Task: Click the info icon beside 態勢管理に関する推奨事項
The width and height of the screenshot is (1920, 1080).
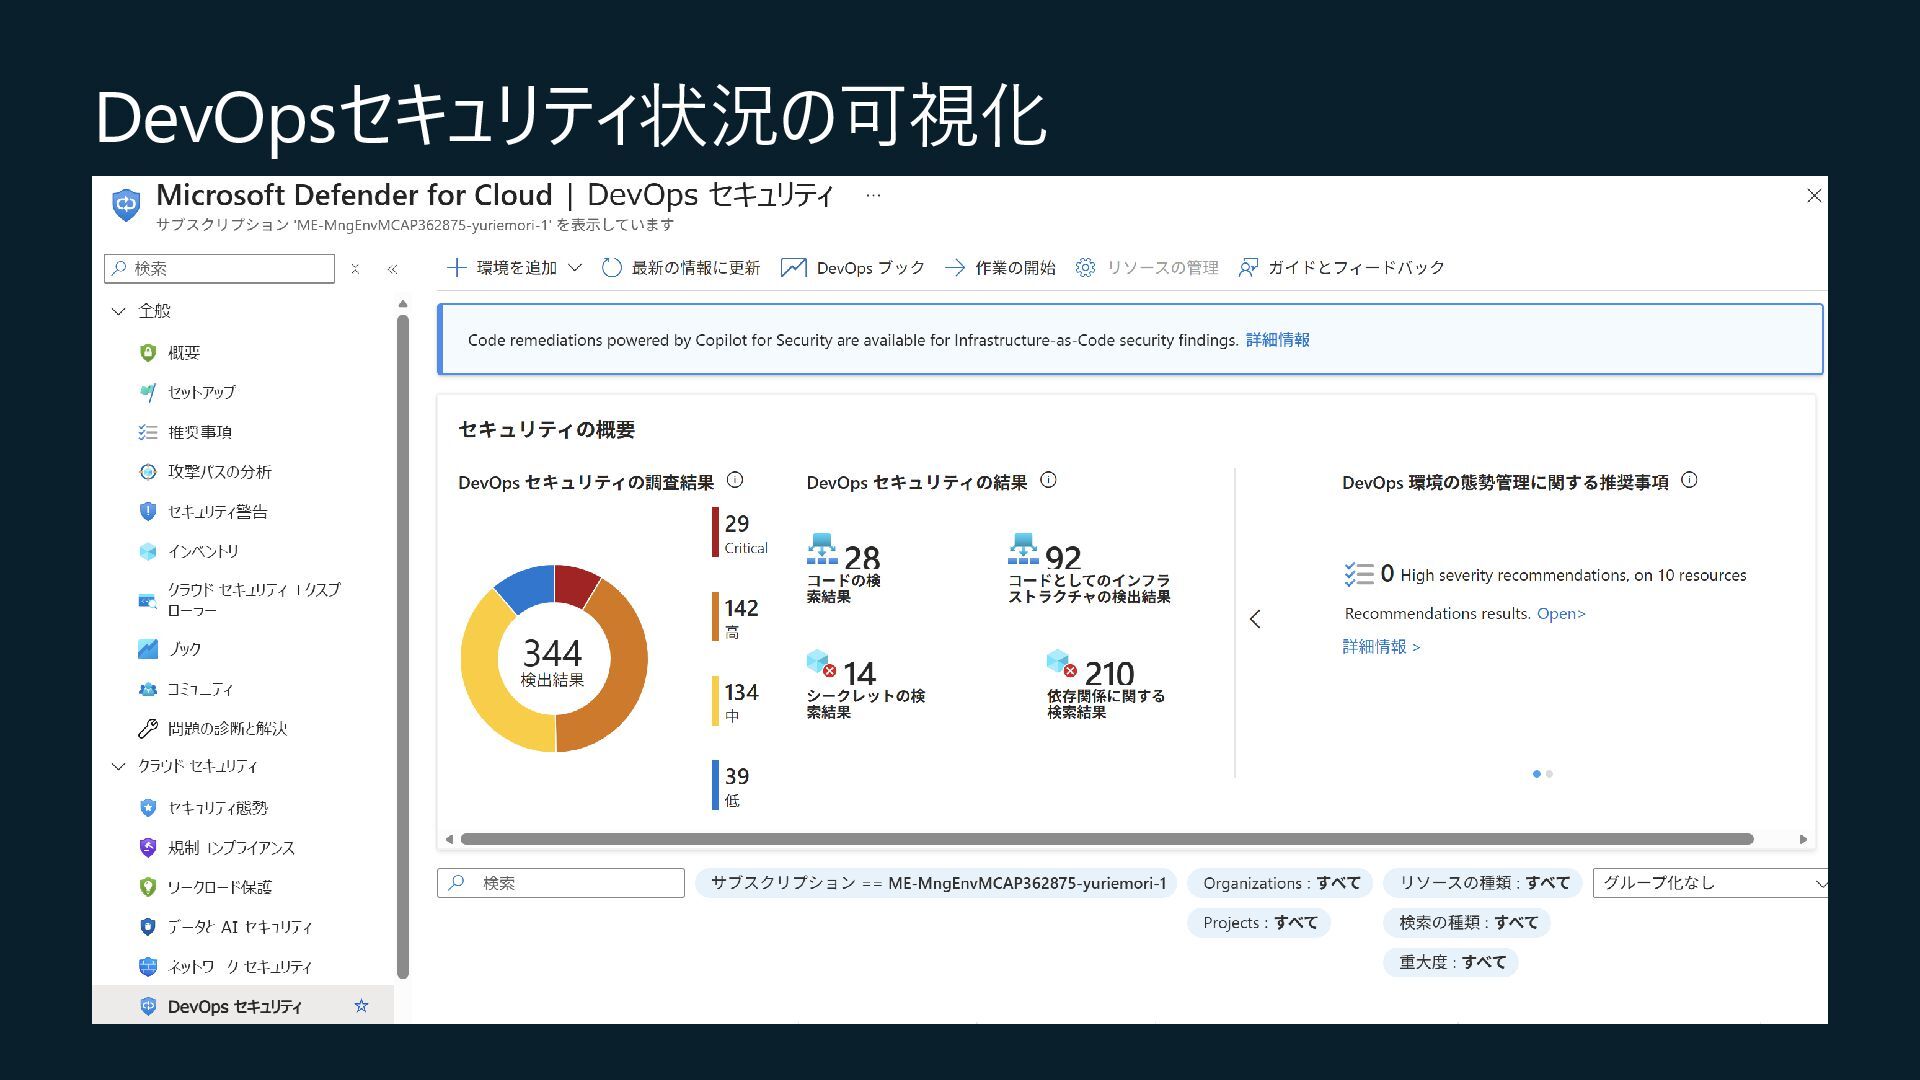Action: 1689,481
